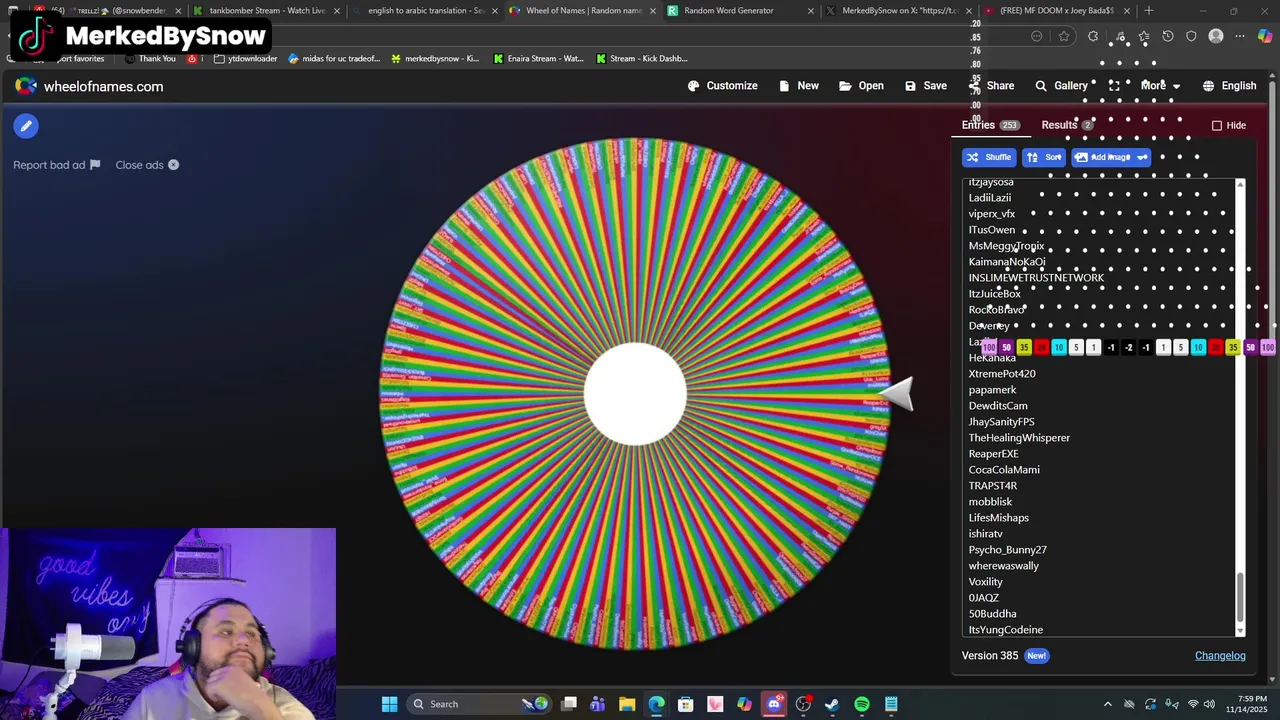Share the wheel
The image size is (1280, 720).
coord(991,86)
